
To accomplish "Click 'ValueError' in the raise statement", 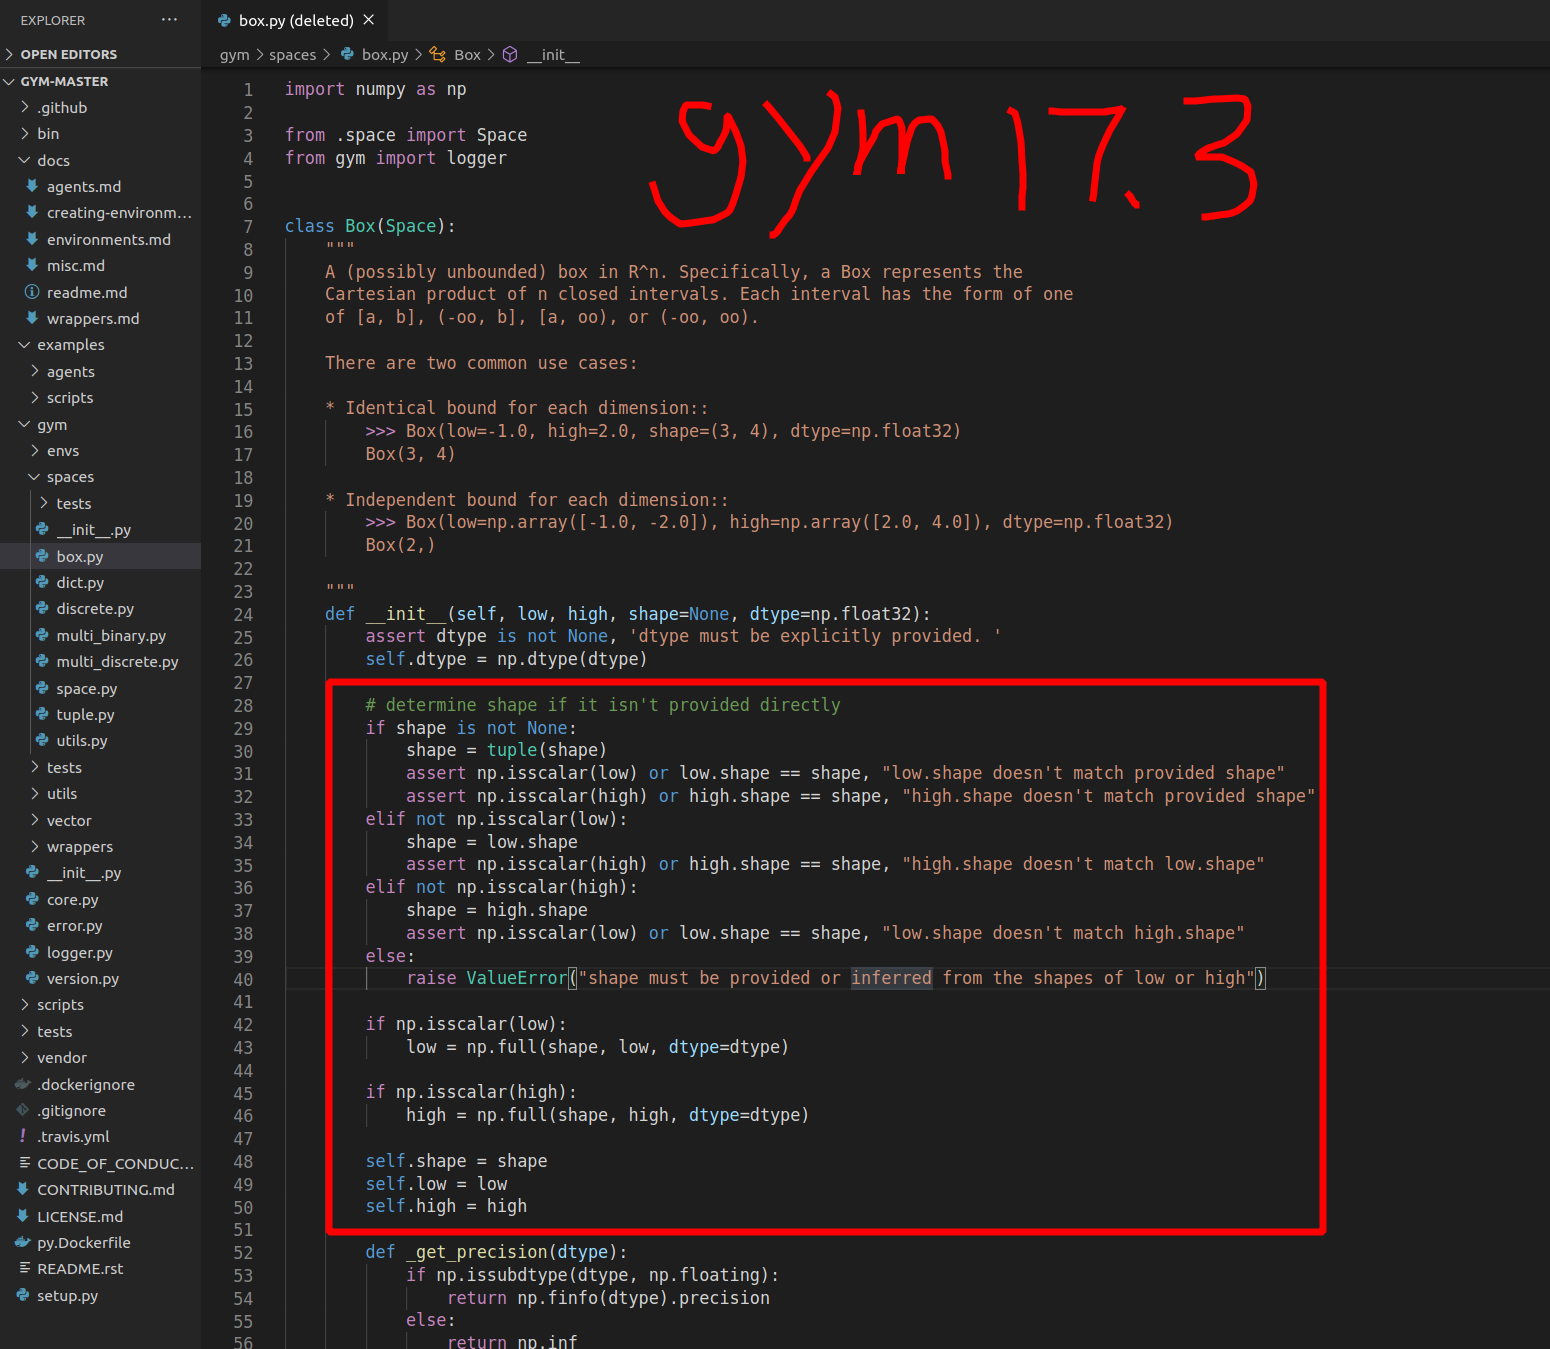I will pos(516,978).
